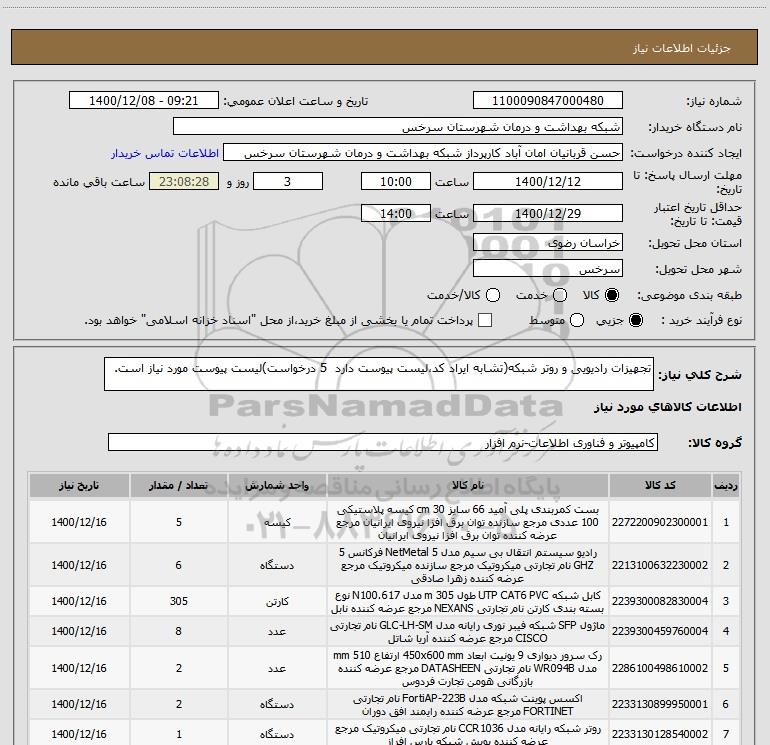Click the delivery city field سرخس

548,269
